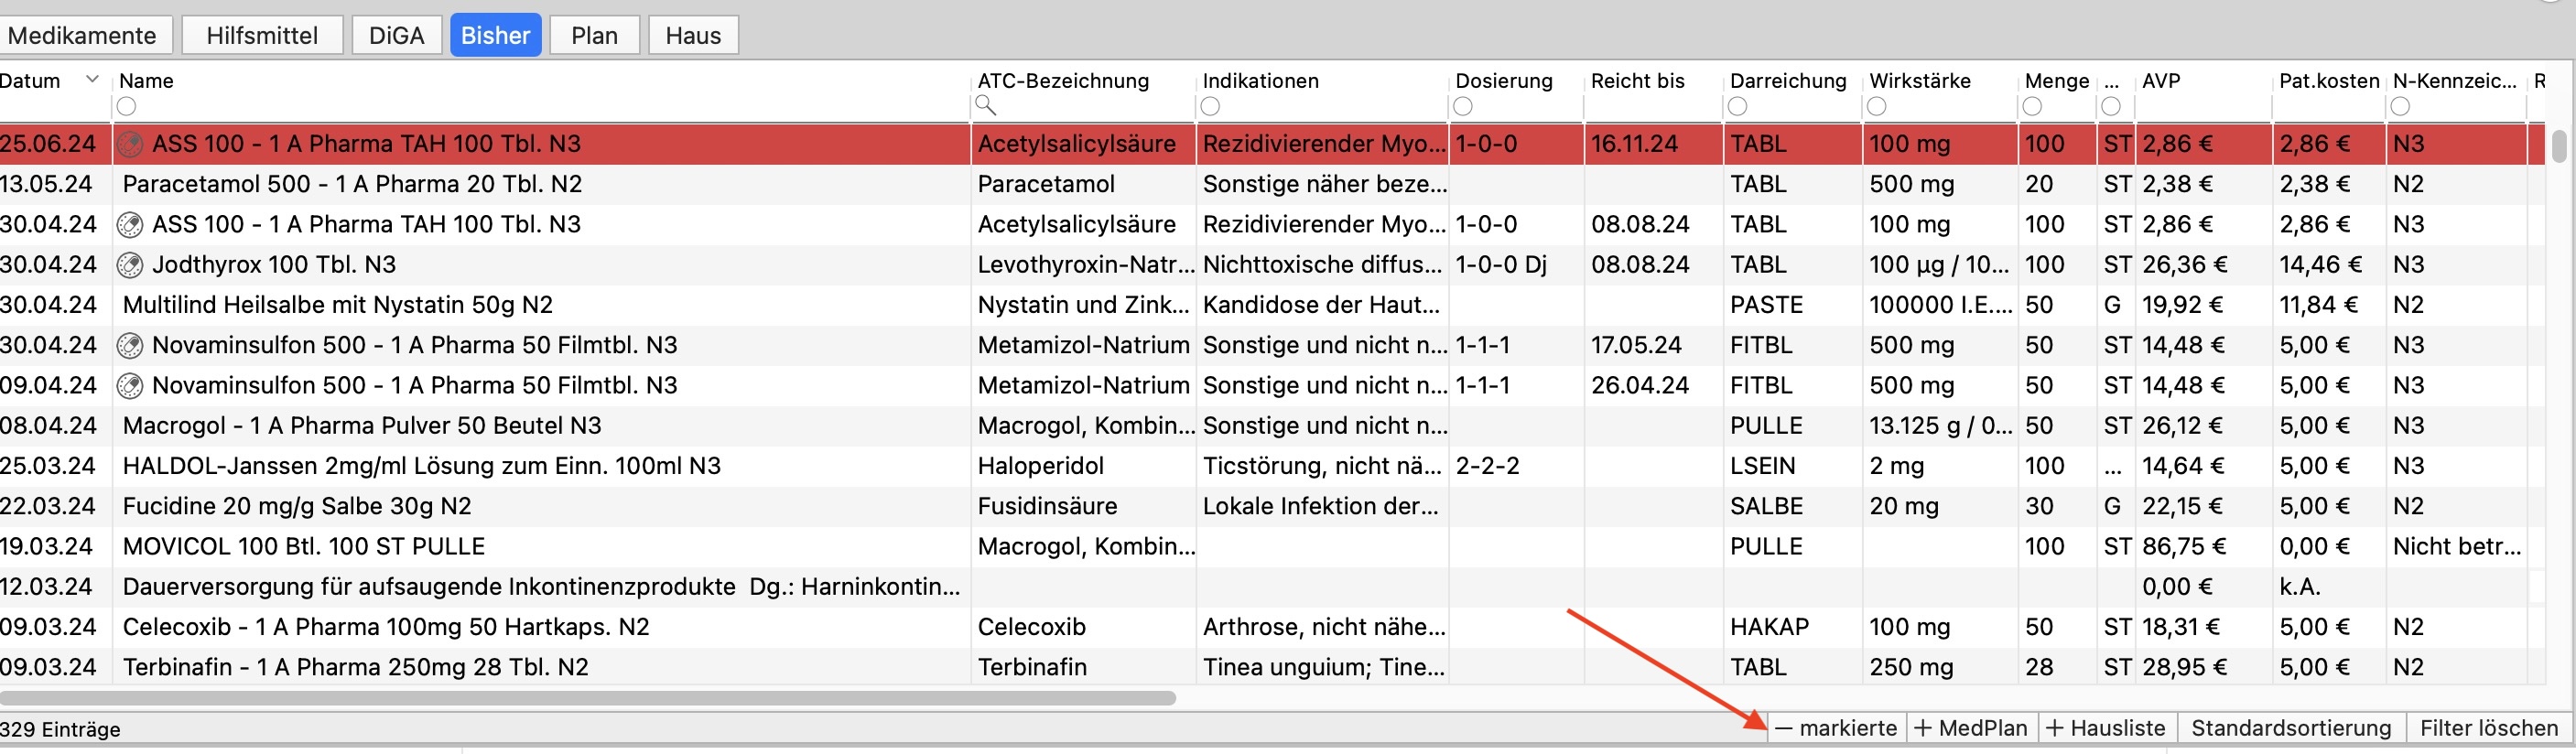This screenshot has height=754, width=2576.
Task: Click the '329 Einträge' status text
Action: click(60, 730)
